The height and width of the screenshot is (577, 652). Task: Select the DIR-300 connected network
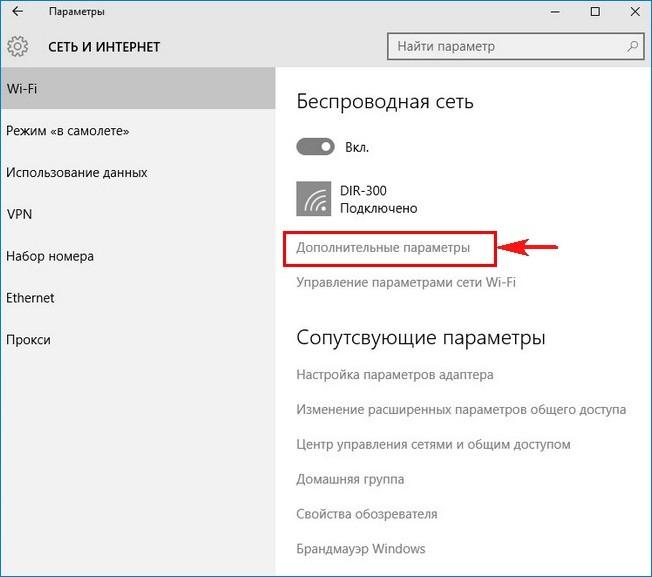click(357, 199)
